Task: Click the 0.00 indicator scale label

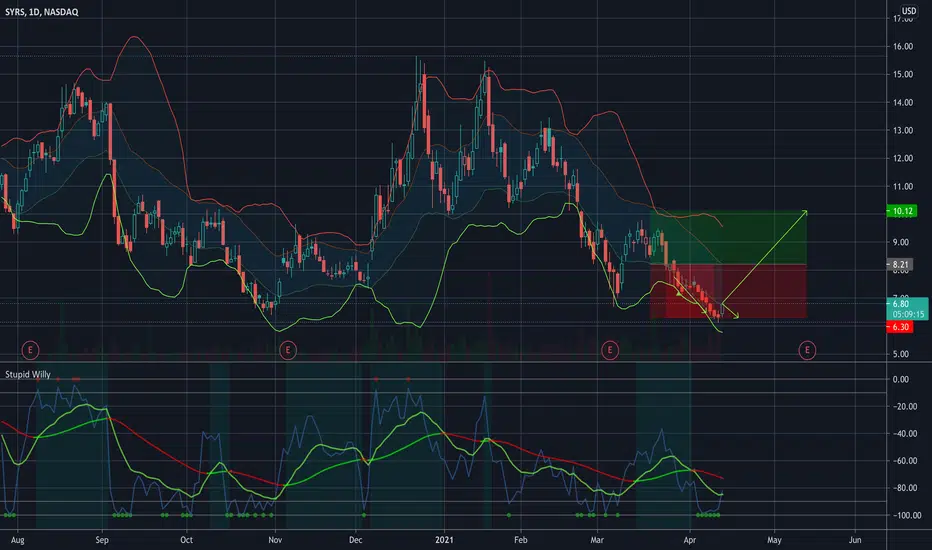Action: coord(901,379)
